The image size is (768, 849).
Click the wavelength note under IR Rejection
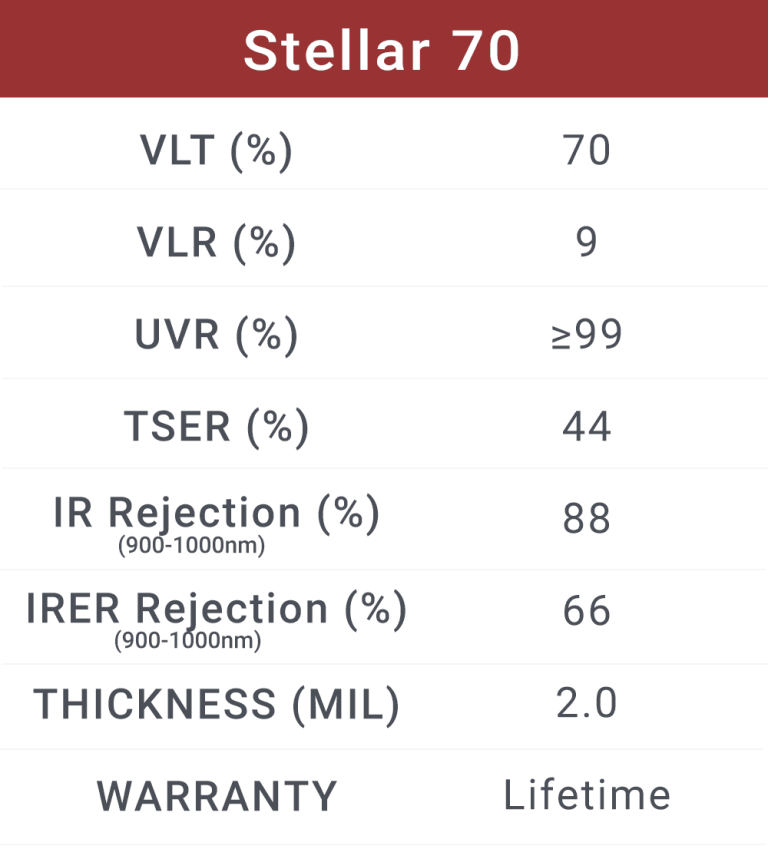pos(191,547)
